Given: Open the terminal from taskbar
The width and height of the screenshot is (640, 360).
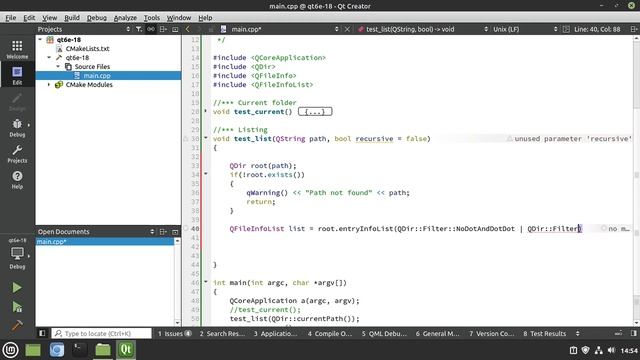Looking at the screenshot, I should click(80, 350).
